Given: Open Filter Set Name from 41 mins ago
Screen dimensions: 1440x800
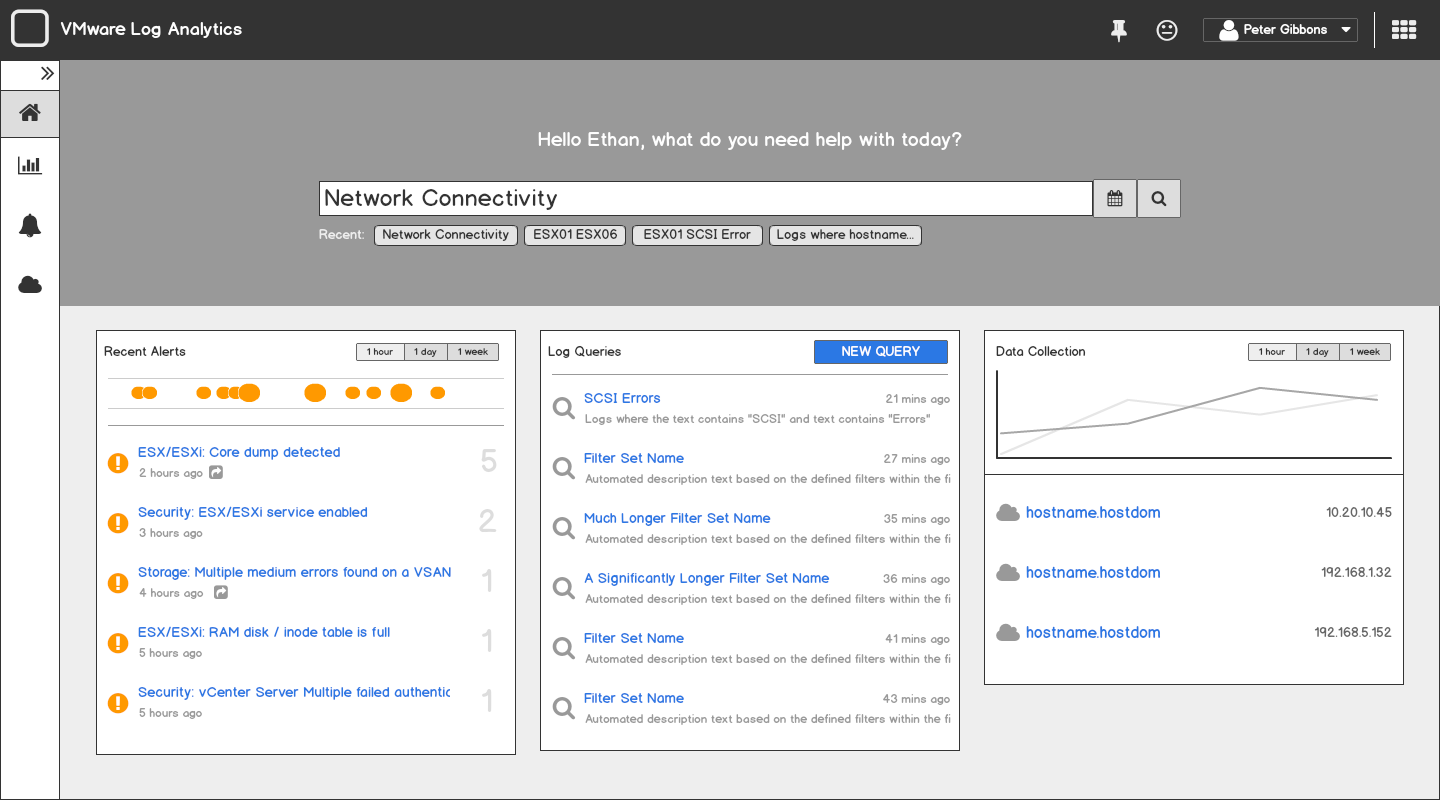Looking at the screenshot, I should [634, 638].
